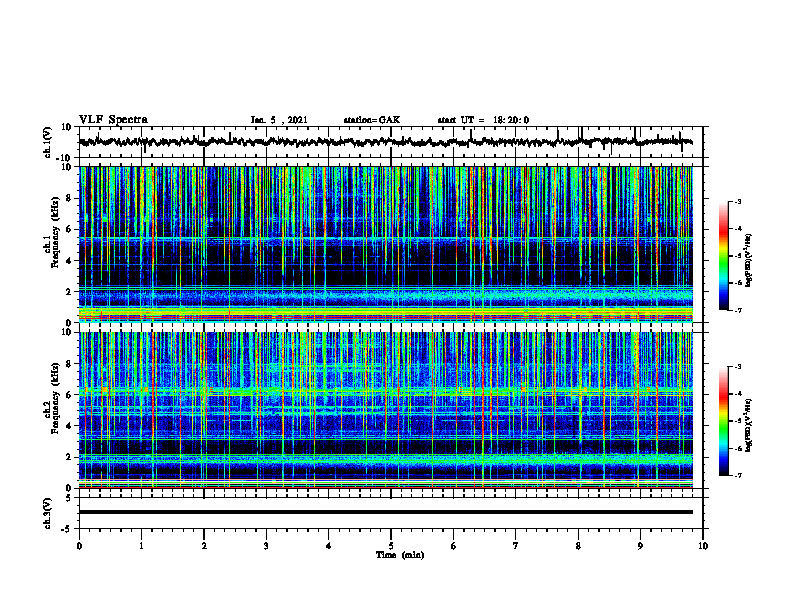Image resolution: width=792 pixels, height=612 pixels.
Task: Click the time axis tick label "6"
Action: pos(454,546)
